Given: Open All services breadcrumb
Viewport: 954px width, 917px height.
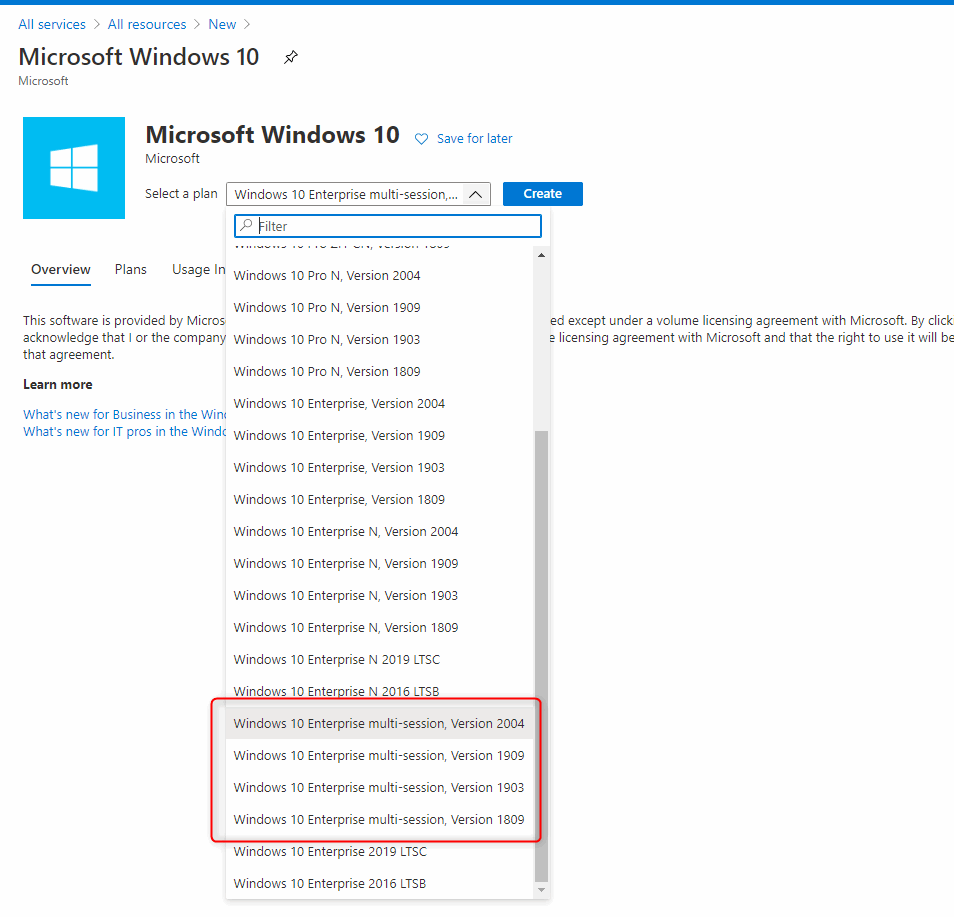Looking at the screenshot, I should (x=52, y=24).
